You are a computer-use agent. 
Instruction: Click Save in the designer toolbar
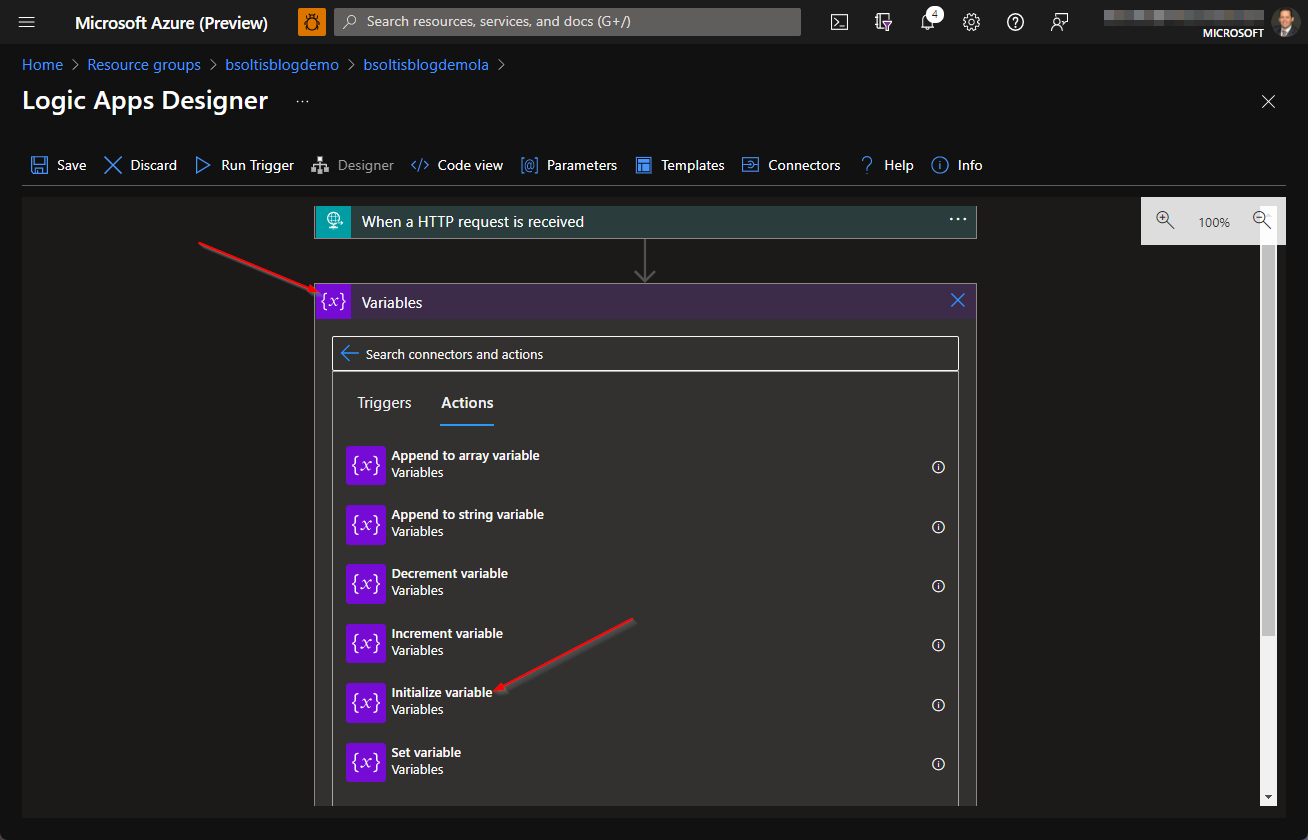[x=58, y=165]
